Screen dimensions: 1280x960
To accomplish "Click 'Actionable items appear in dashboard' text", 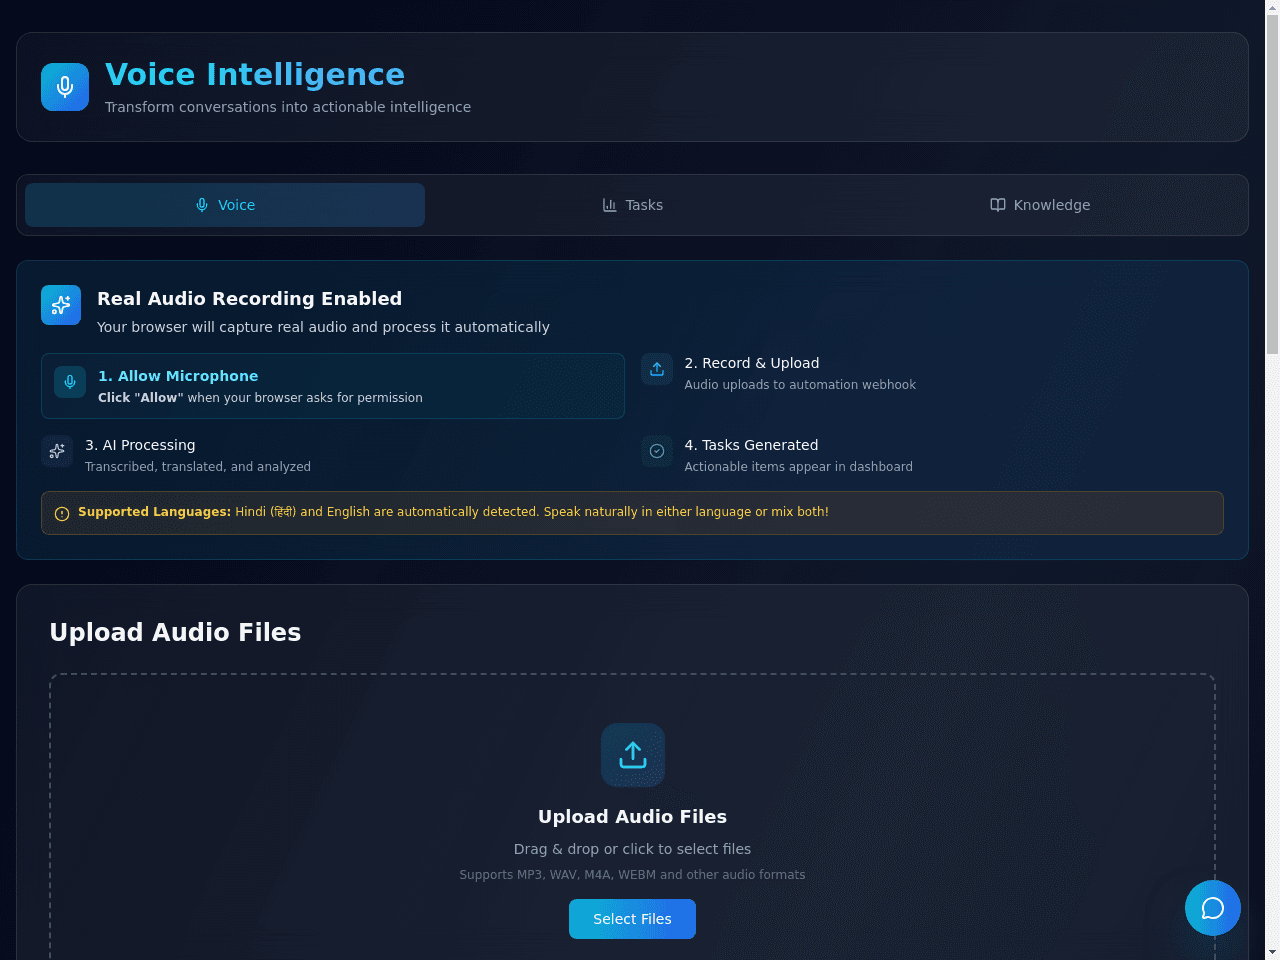I will tap(798, 467).
